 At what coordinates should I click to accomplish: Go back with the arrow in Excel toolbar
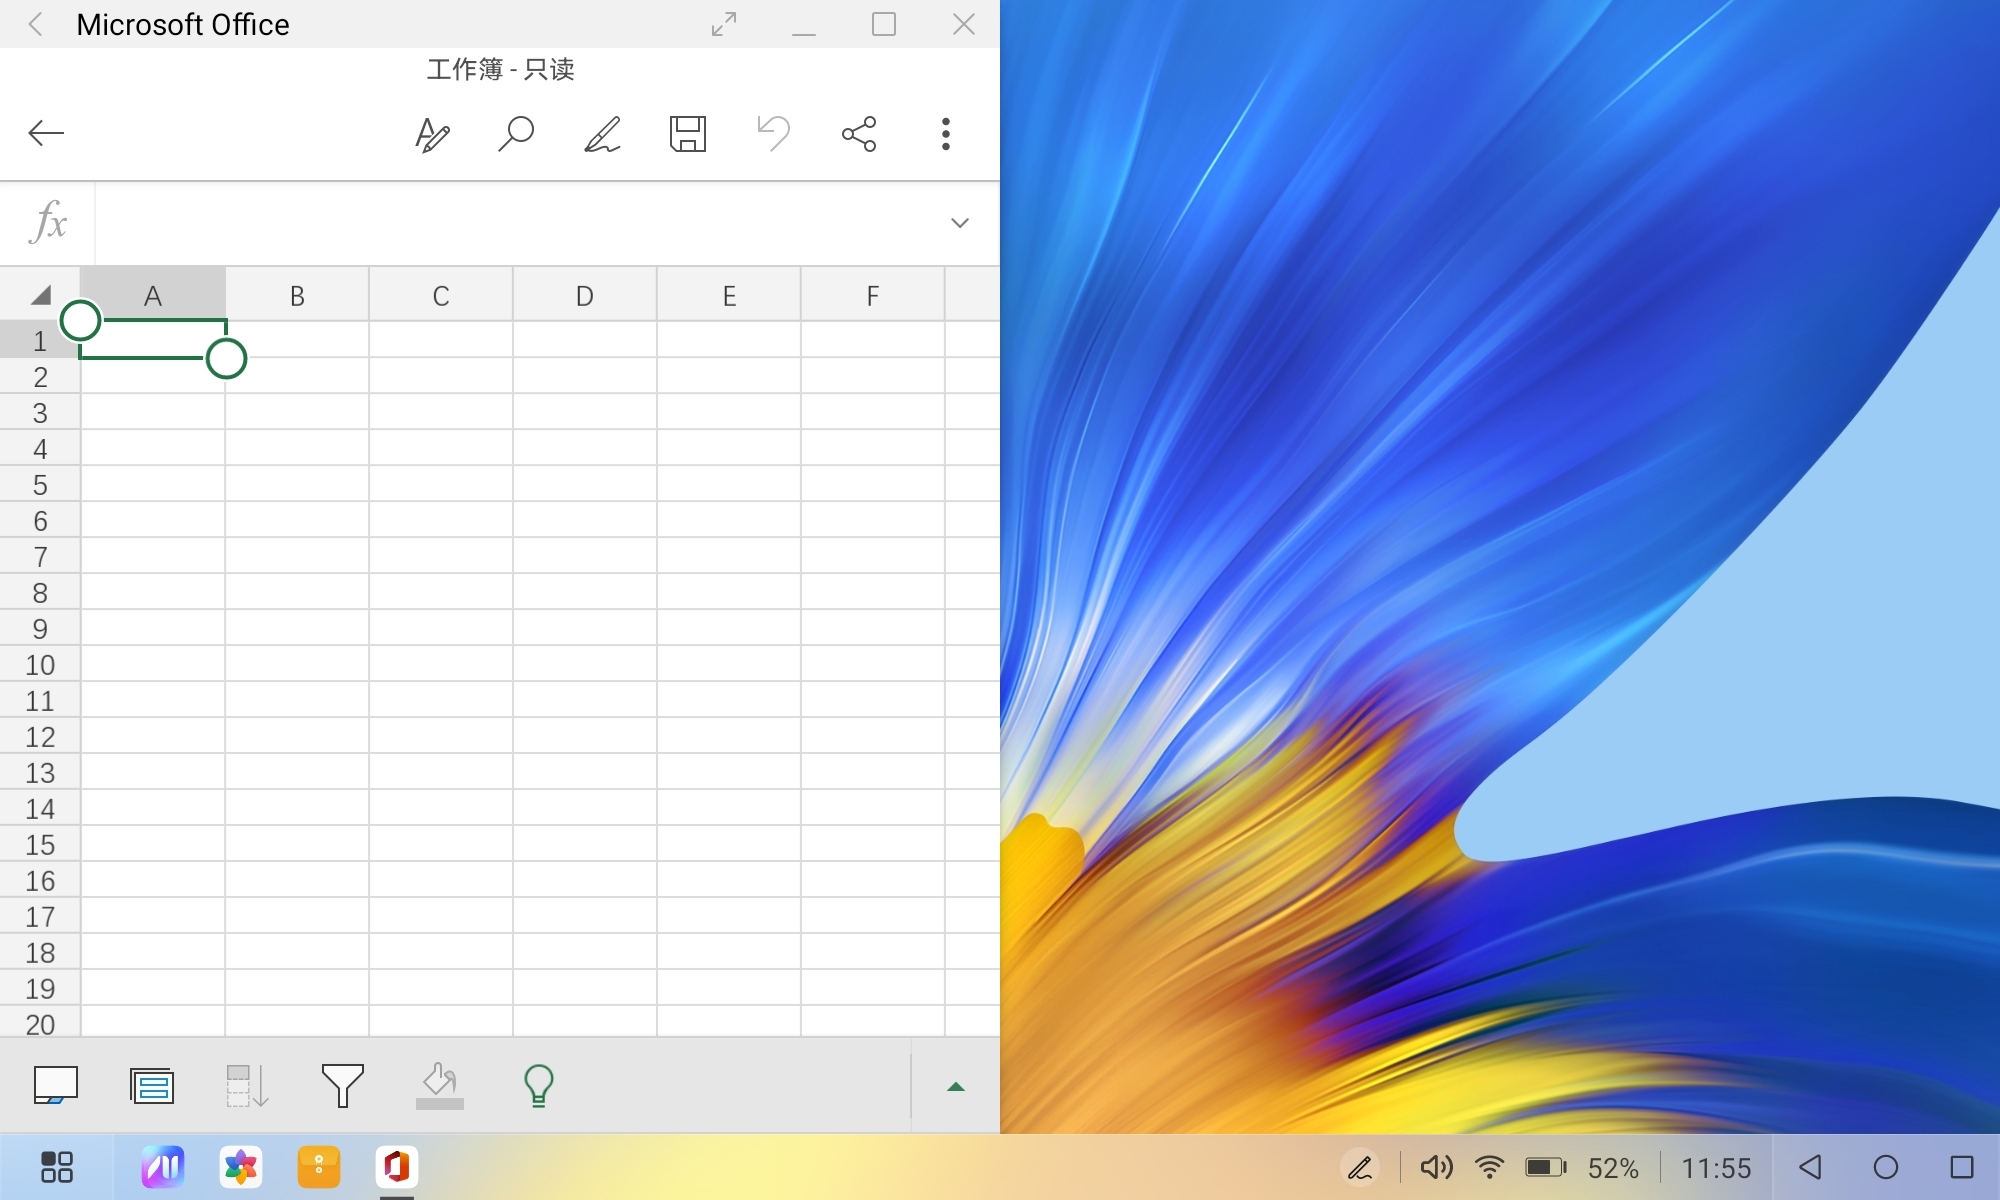tap(46, 133)
